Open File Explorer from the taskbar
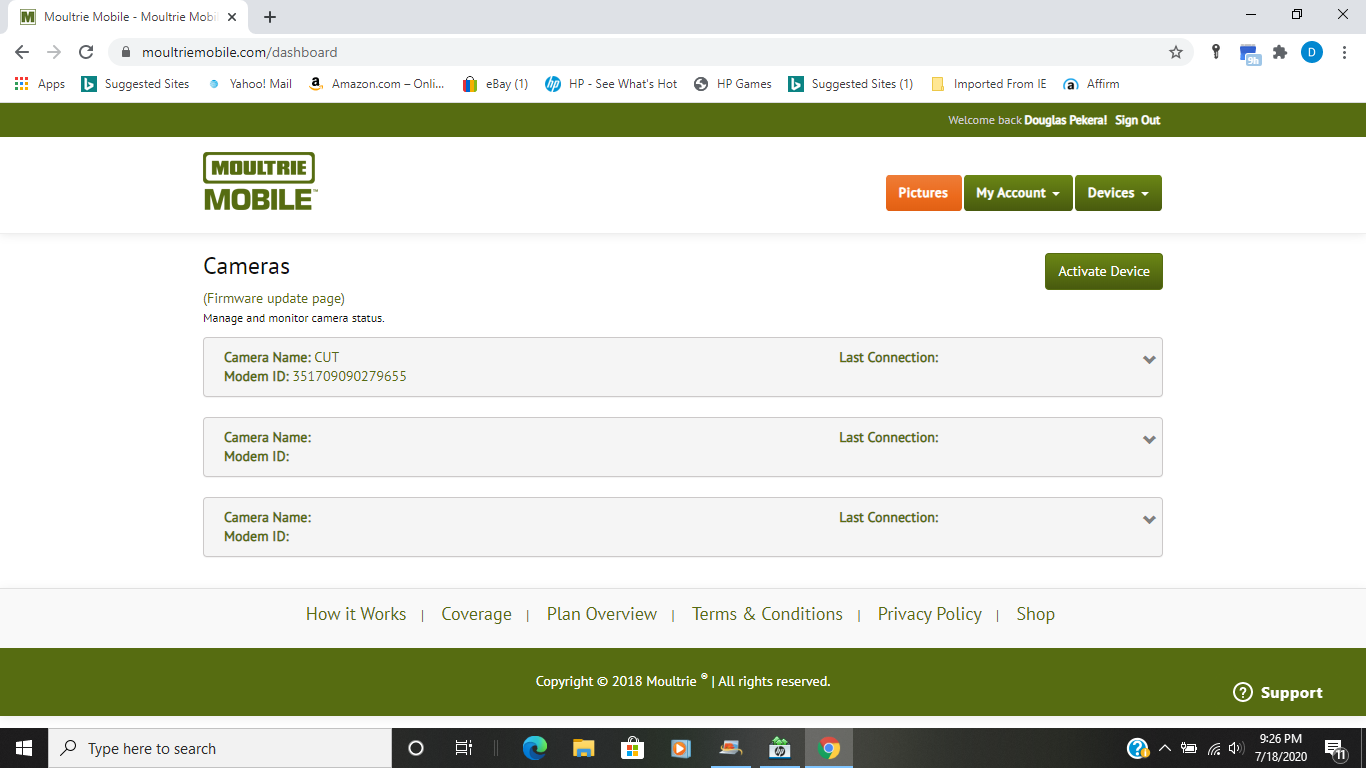This screenshot has width=1366, height=768. pos(584,748)
